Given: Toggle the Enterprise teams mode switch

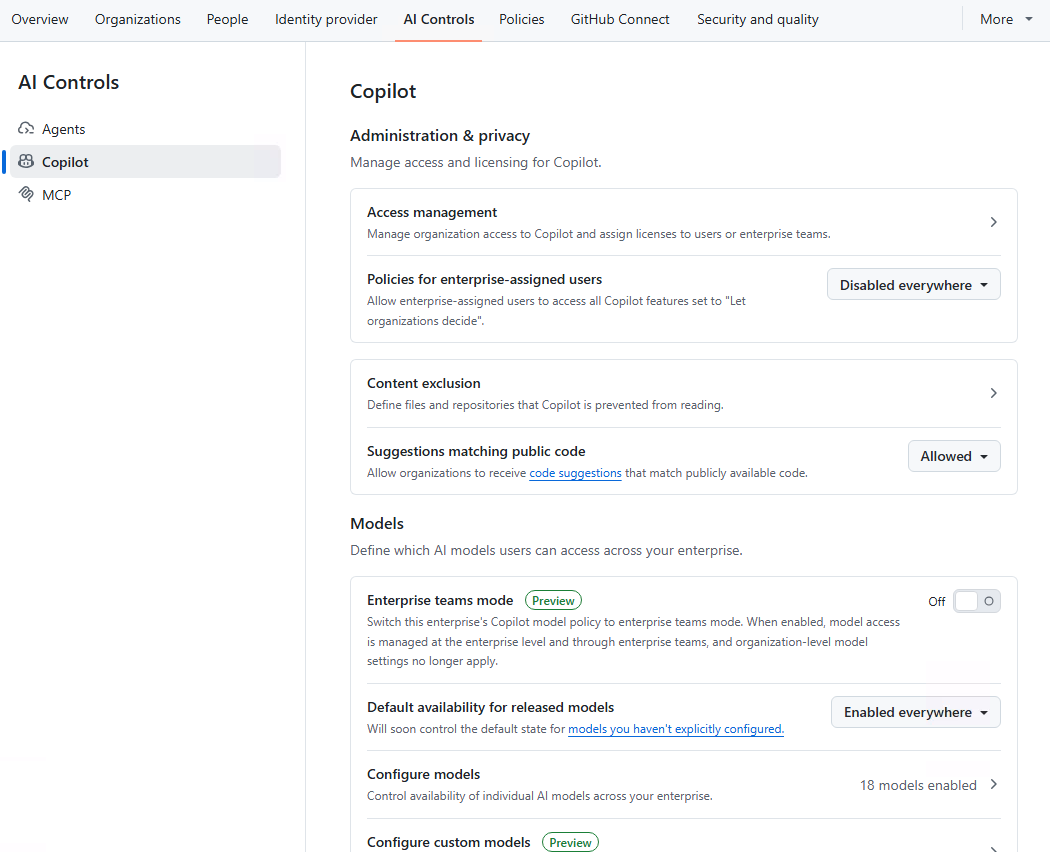Looking at the screenshot, I should [x=977, y=601].
